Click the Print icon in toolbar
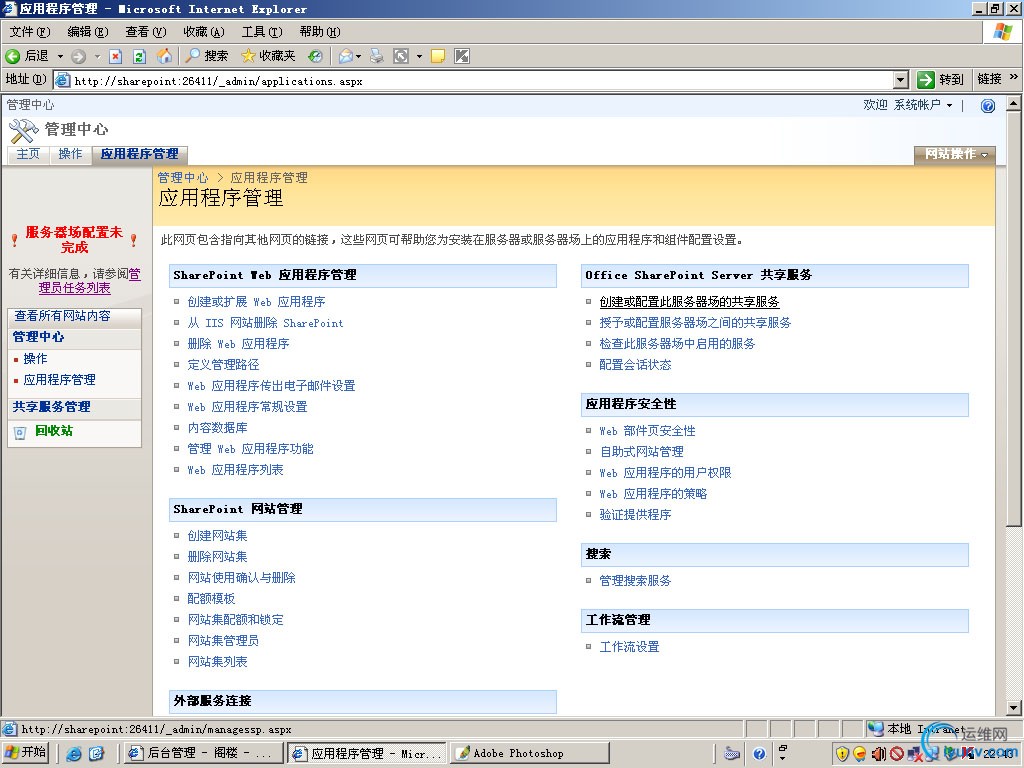Image resolution: width=1024 pixels, height=768 pixels. [377, 56]
